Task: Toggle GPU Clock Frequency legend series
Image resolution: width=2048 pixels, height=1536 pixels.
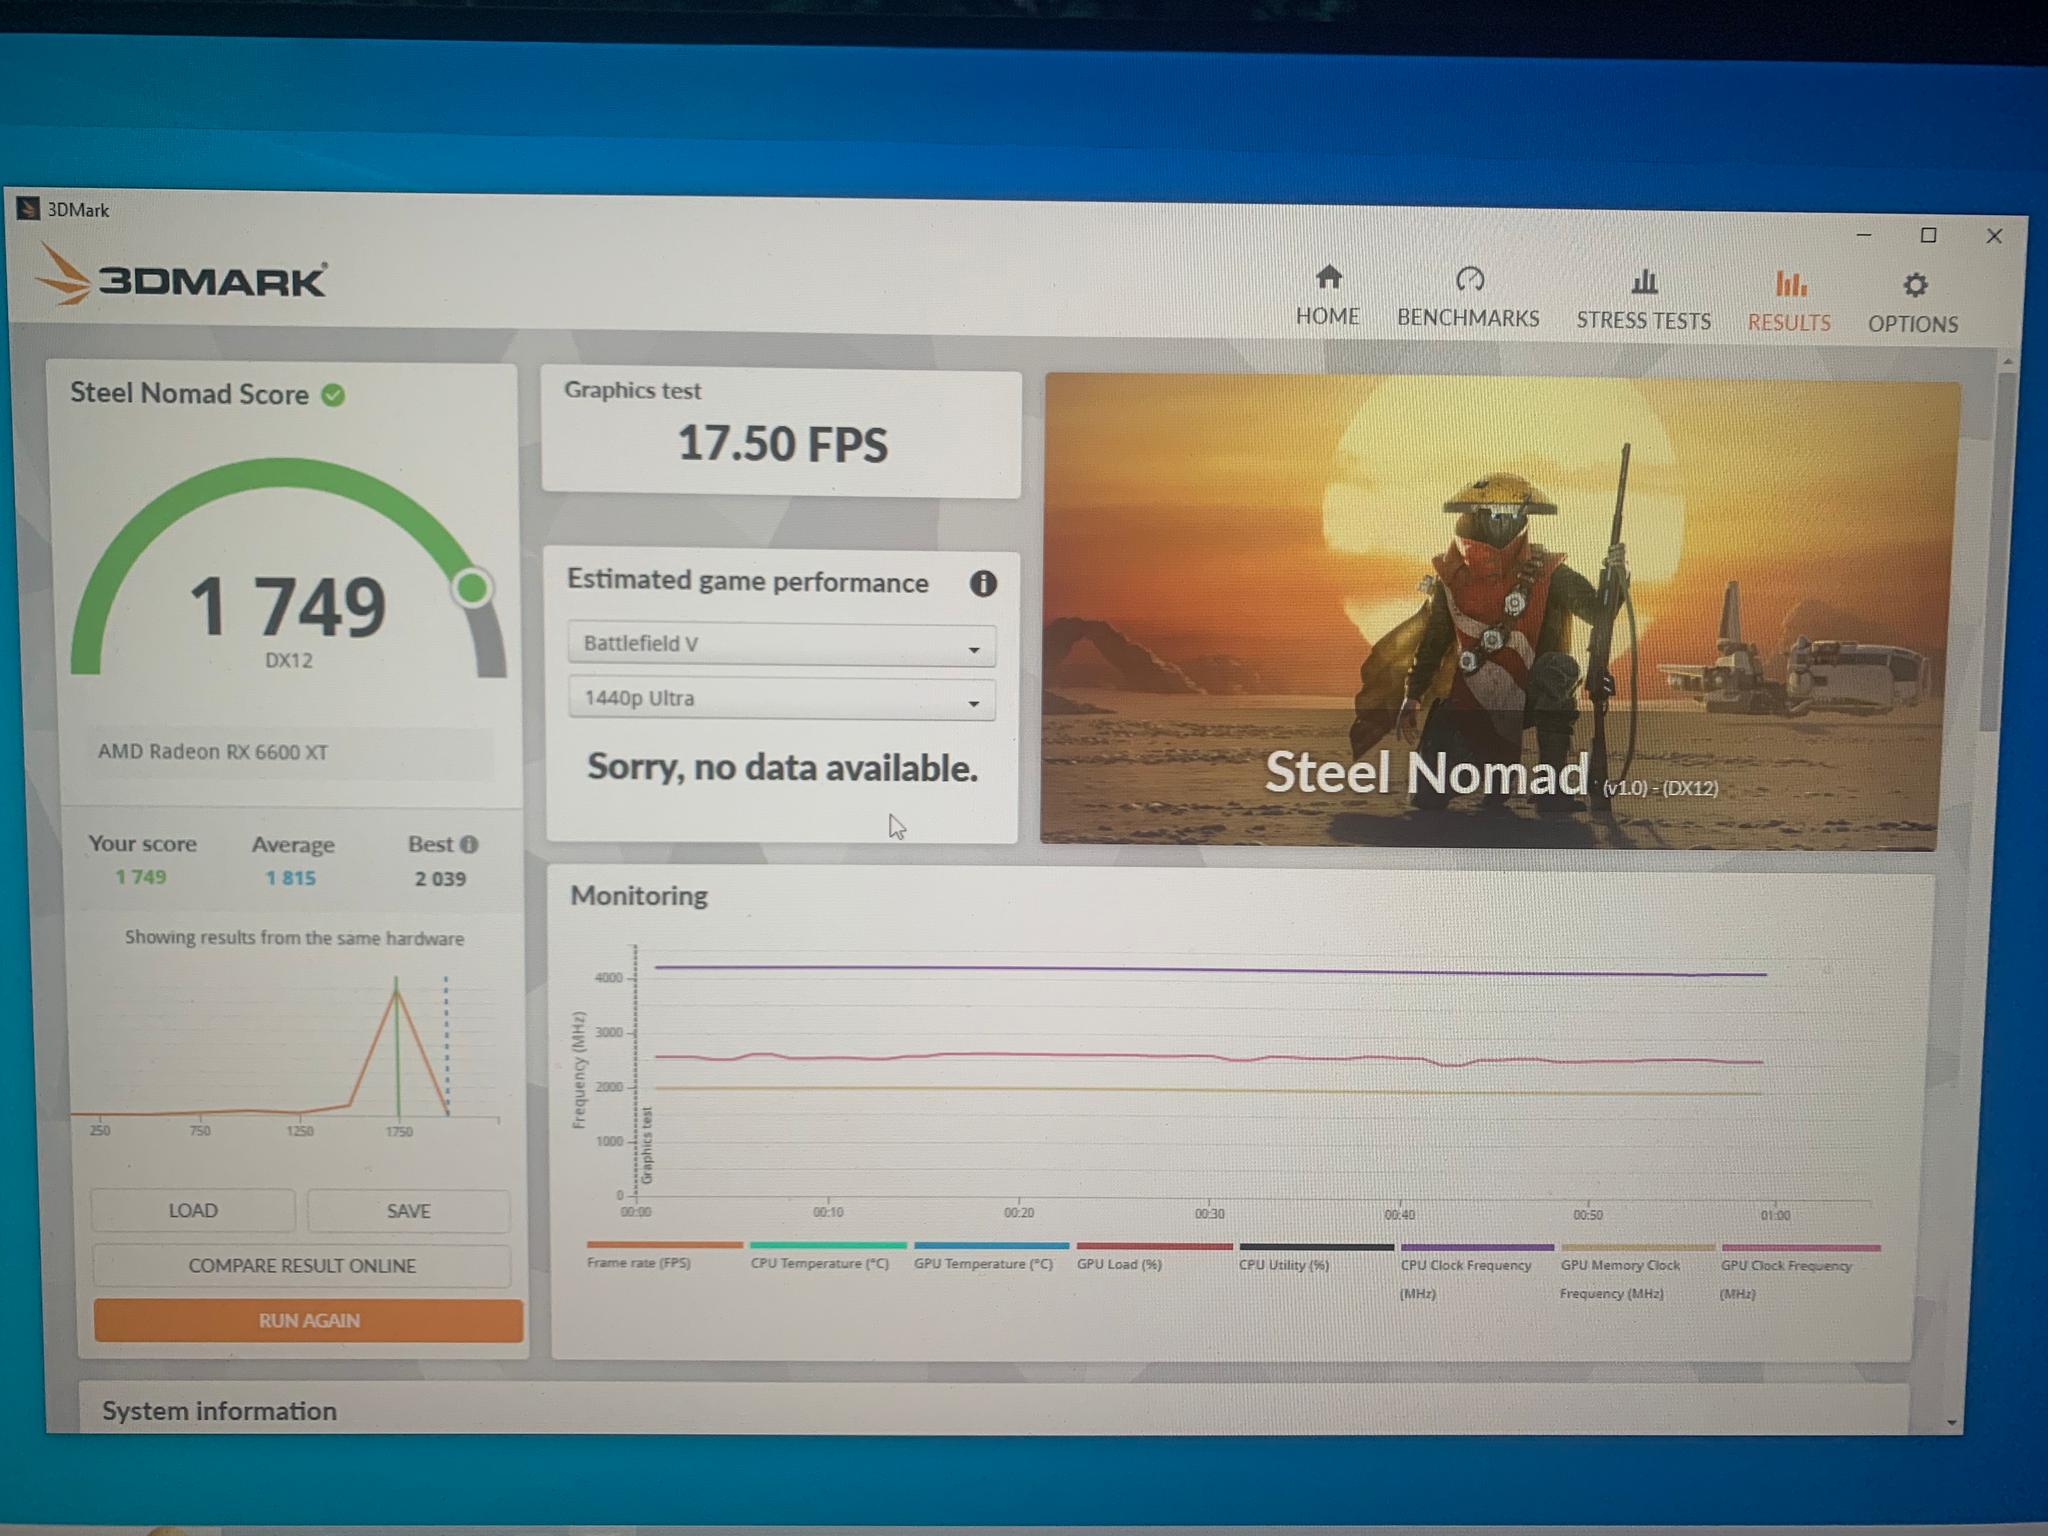Action: click(x=1800, y=1272)
